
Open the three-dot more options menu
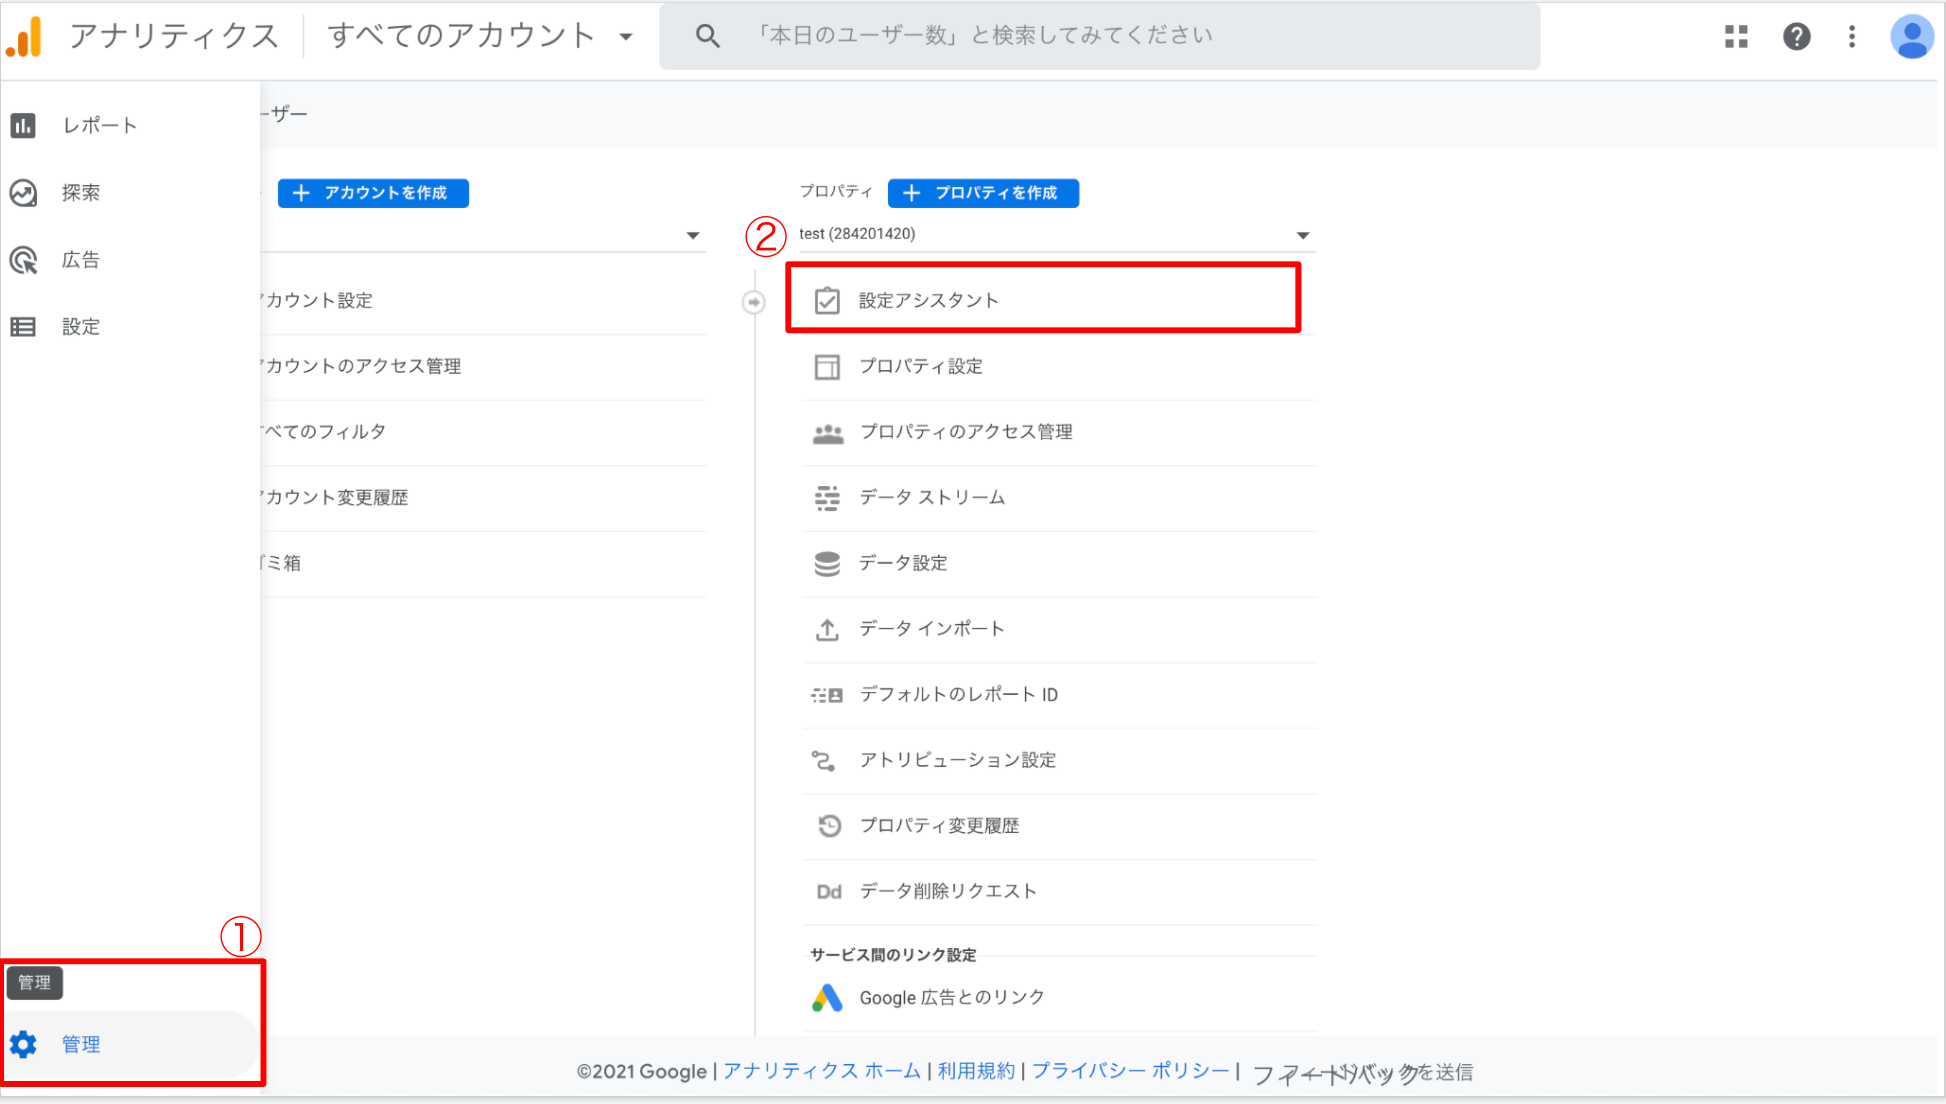[1852, 37]
